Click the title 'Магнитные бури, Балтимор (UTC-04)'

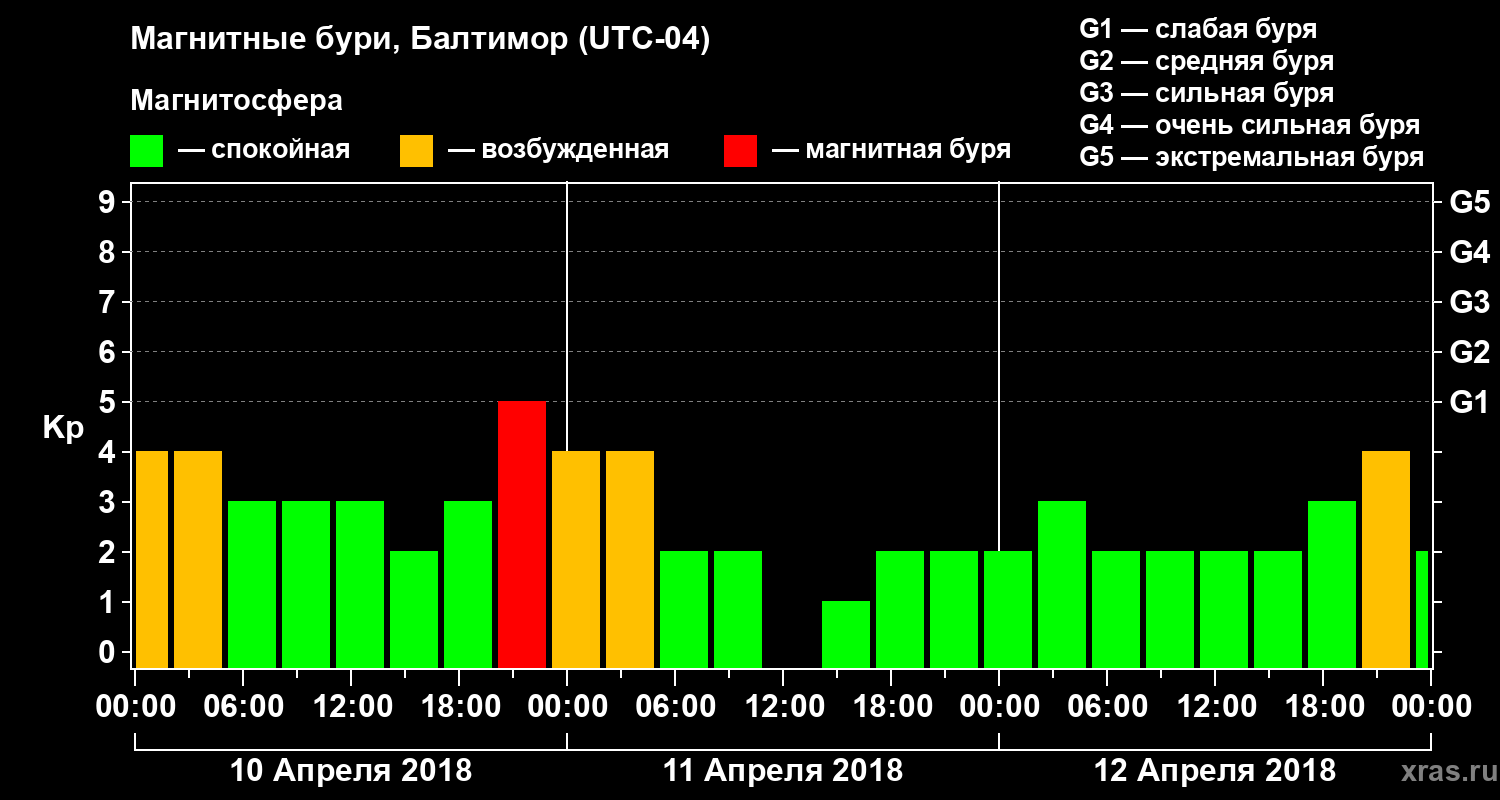[x=420, y=41]
